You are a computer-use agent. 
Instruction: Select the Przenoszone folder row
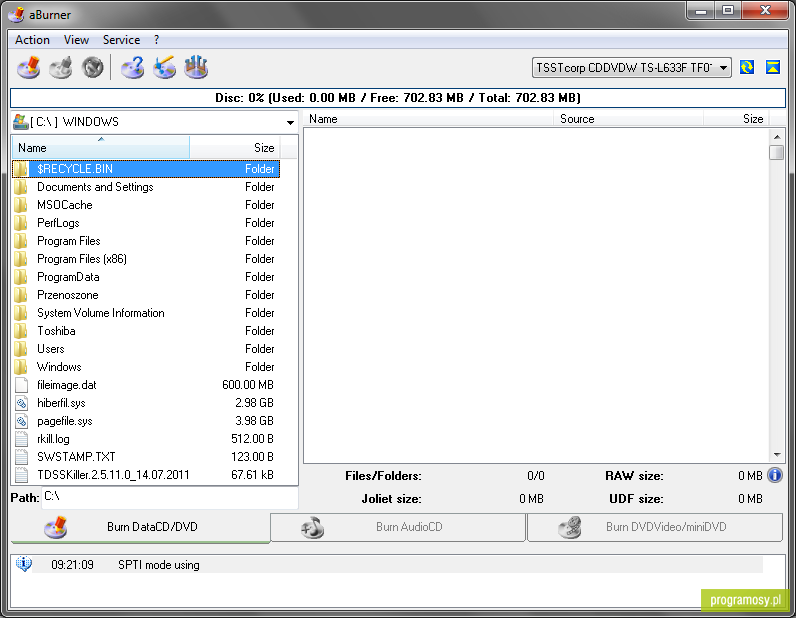[x=146, y=295]
